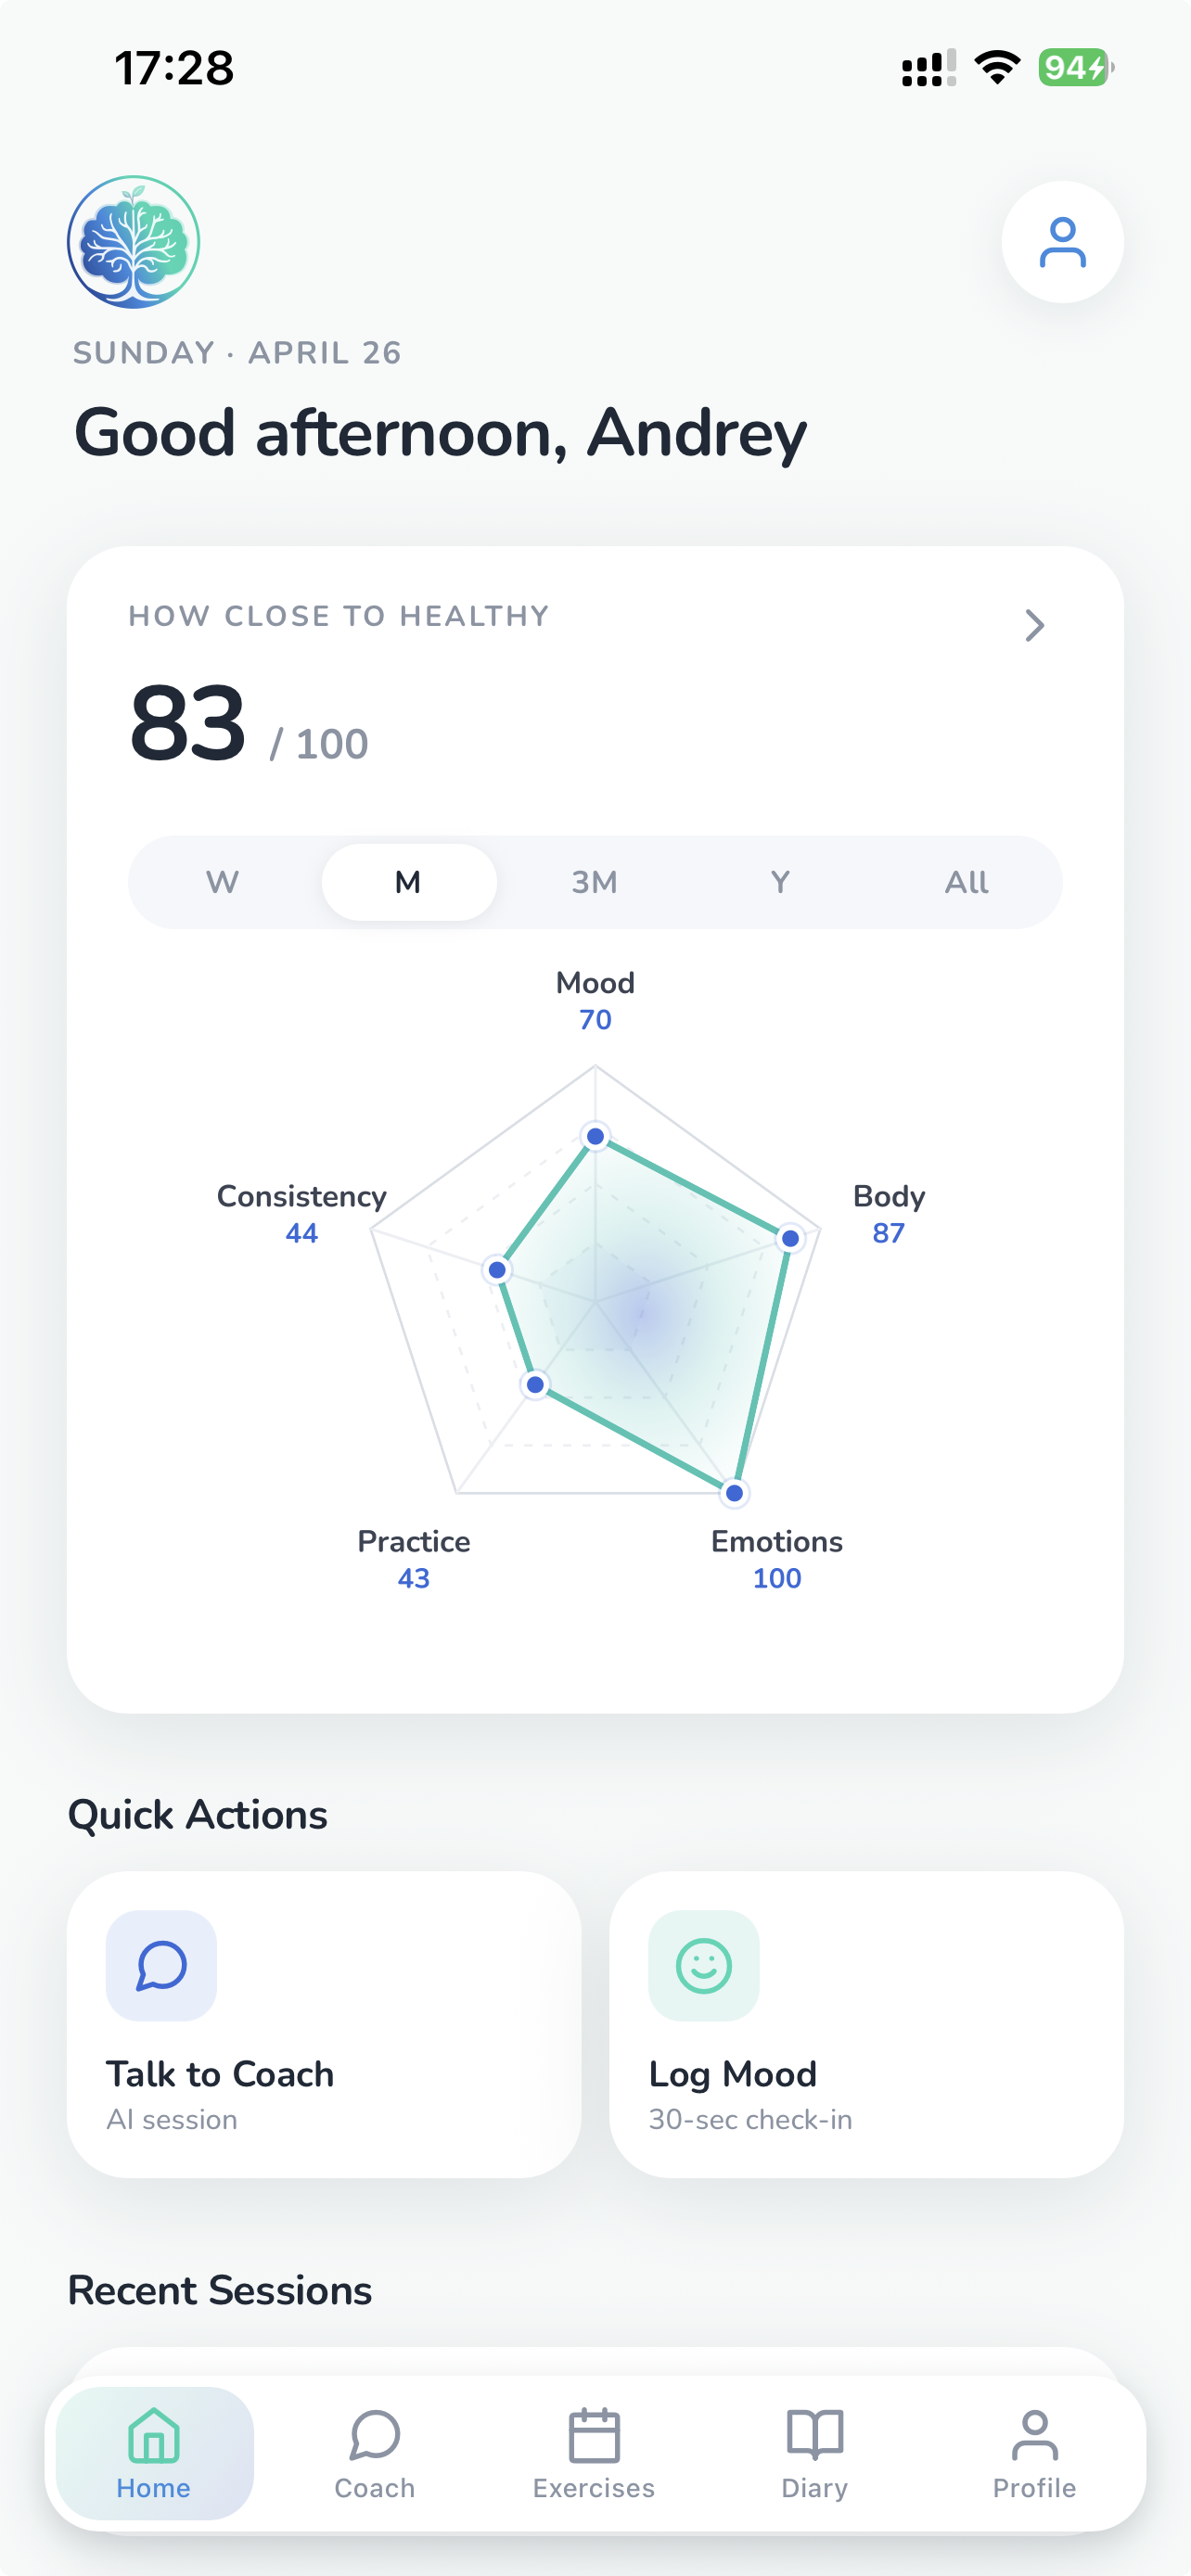Screen dimensions: 1191x2576
Task: Switch to the Y yearly range
Action: click(x=779, y=881)
